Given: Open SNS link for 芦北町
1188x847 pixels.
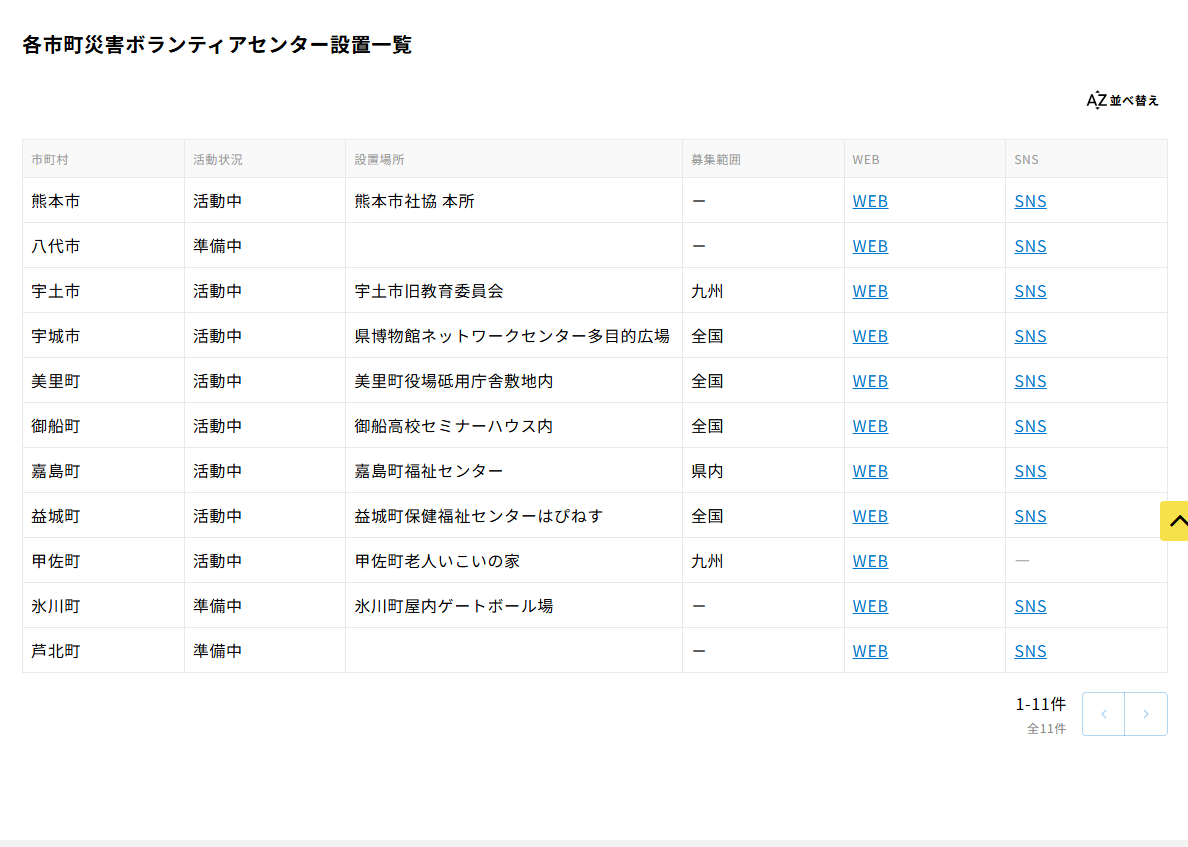Looking at the screenshot, I should [x=1030, y=651].
